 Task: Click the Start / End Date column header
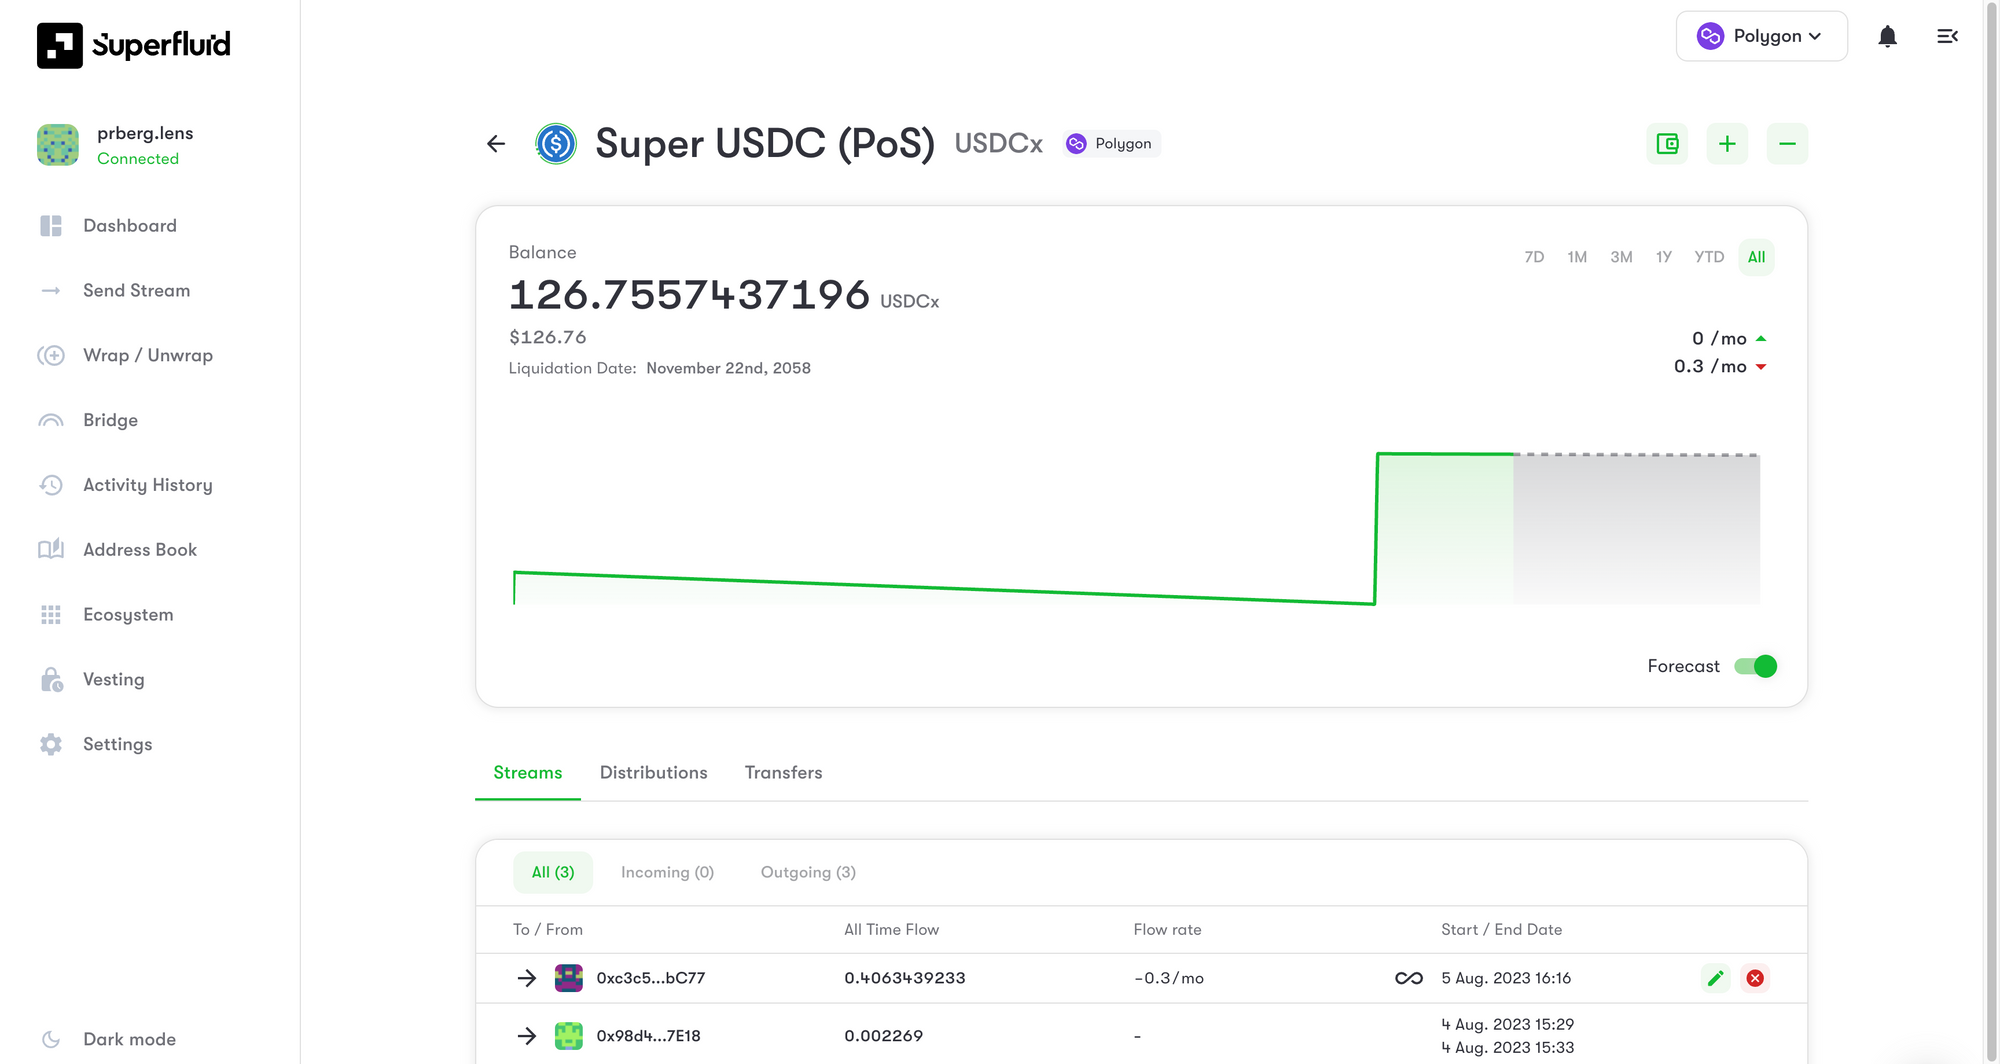[1502, 930]
